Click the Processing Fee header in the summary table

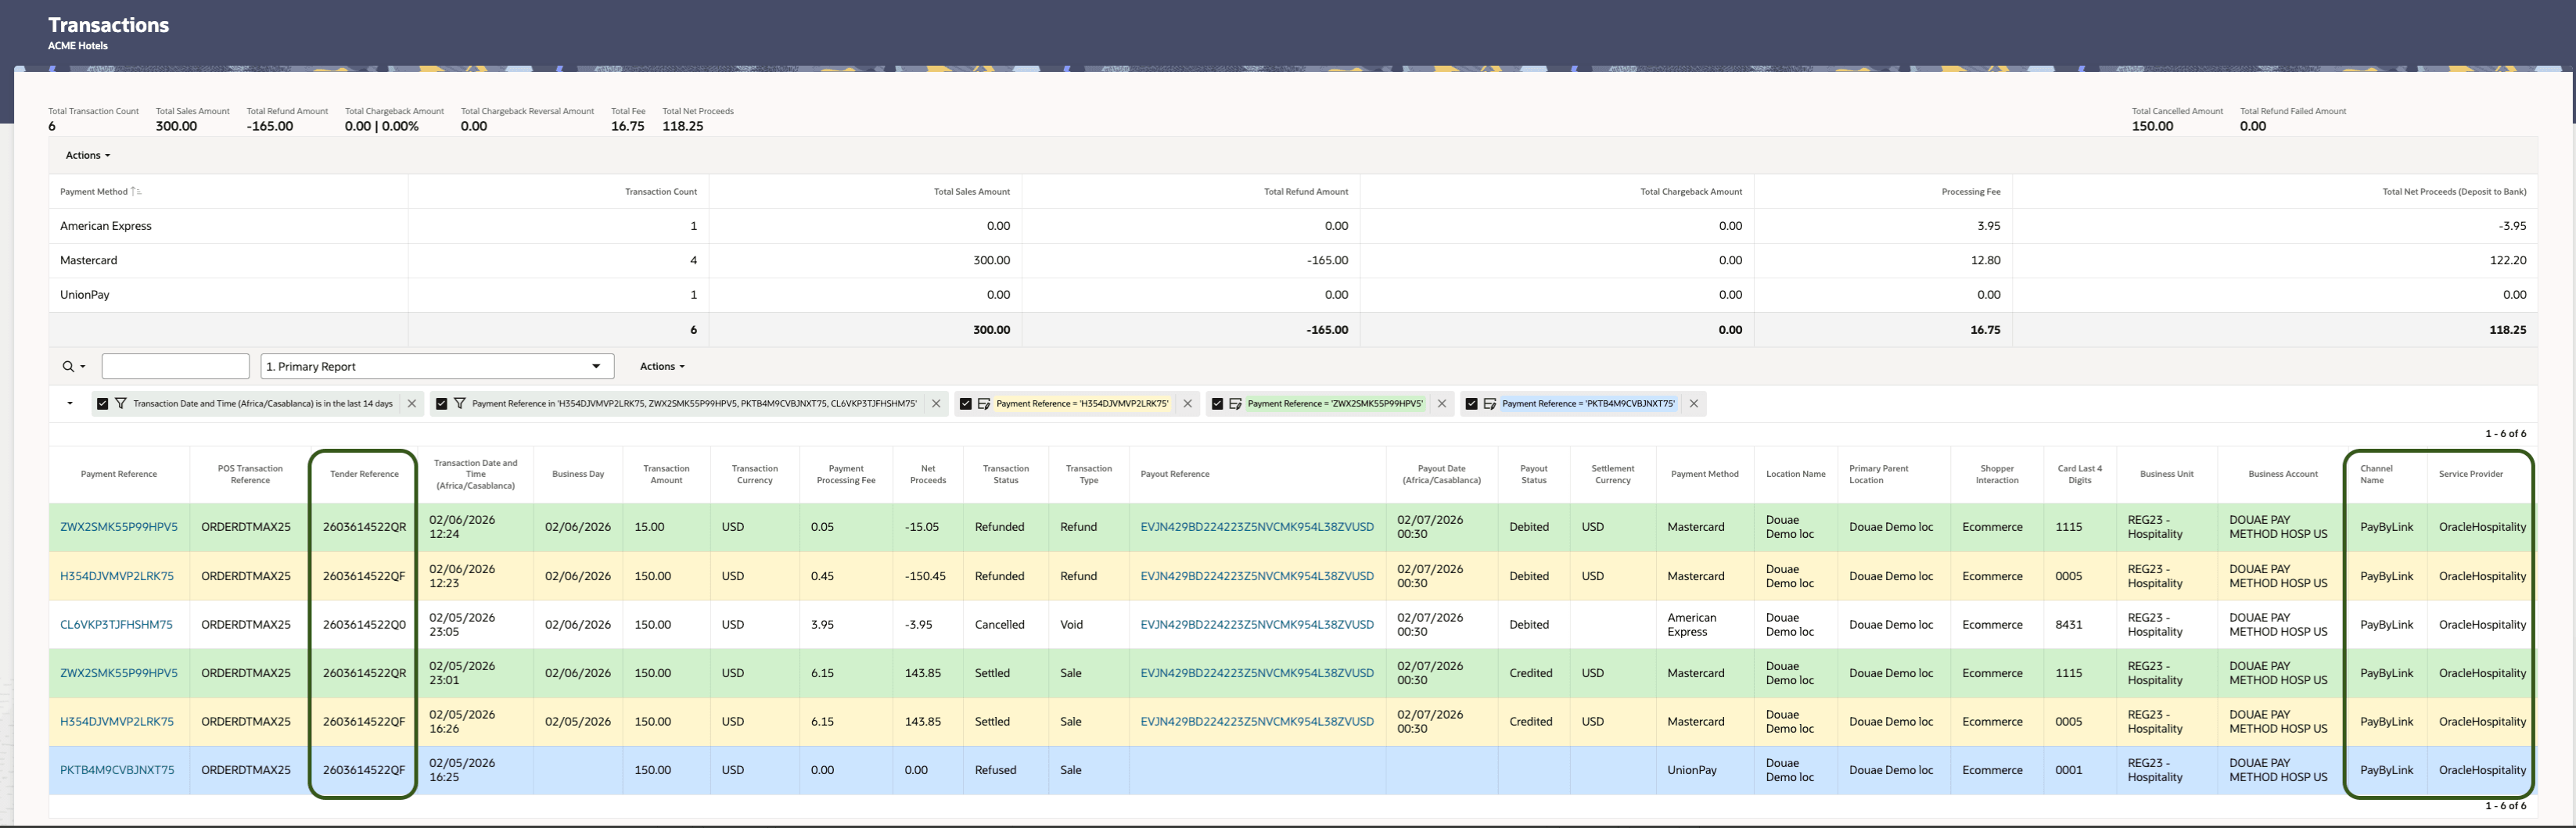tap(1971, 192)
